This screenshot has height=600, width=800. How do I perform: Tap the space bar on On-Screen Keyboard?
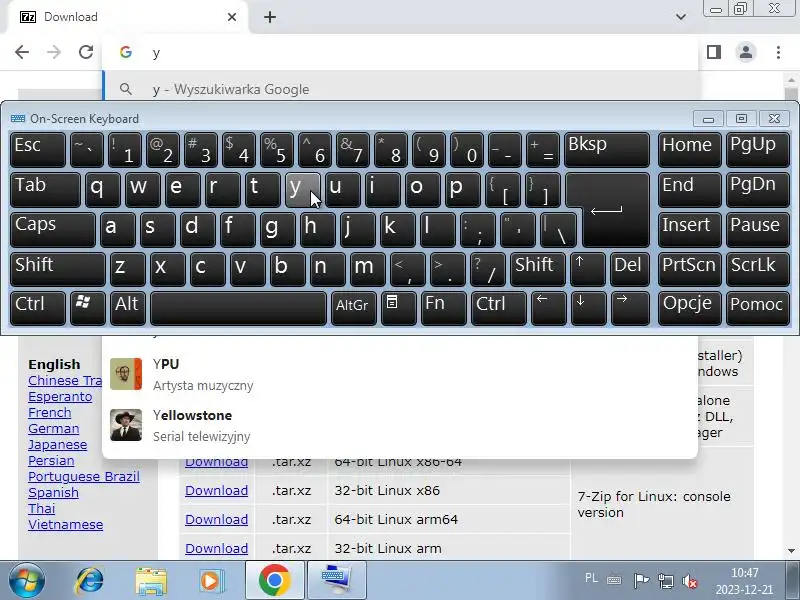[x=238, y=308]
